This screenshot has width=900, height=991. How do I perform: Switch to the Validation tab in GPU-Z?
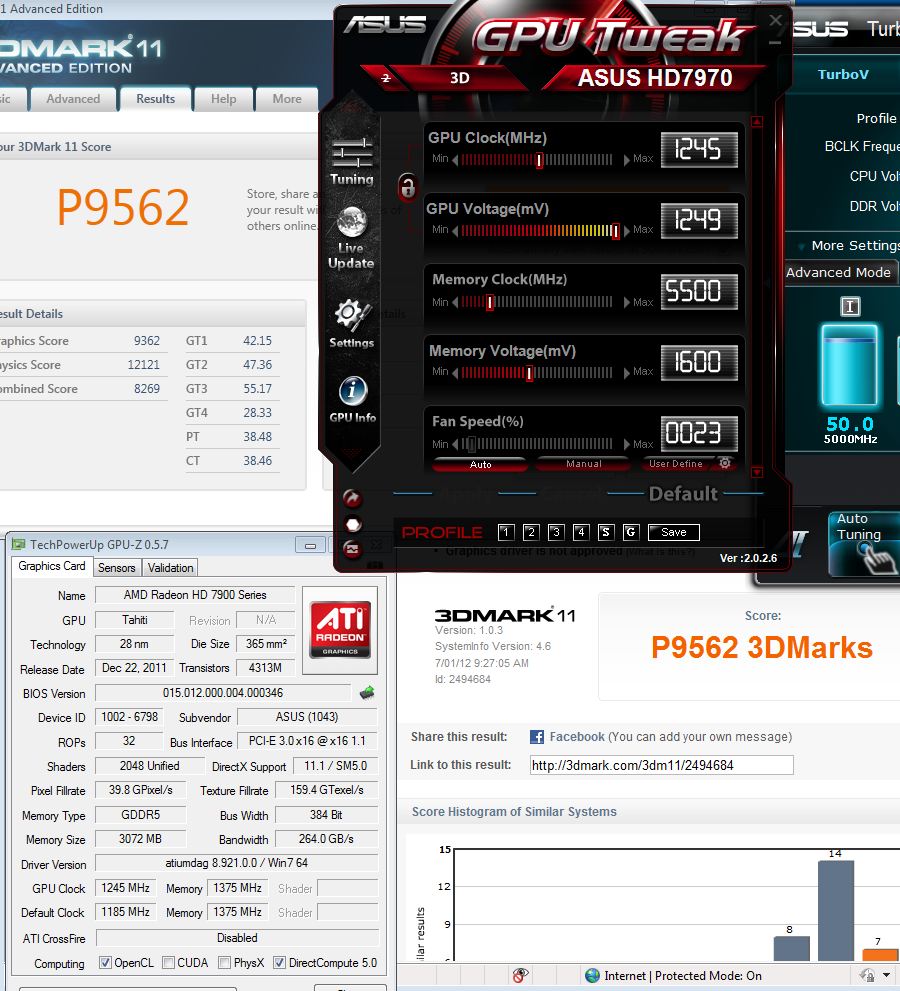pos(171,568)
